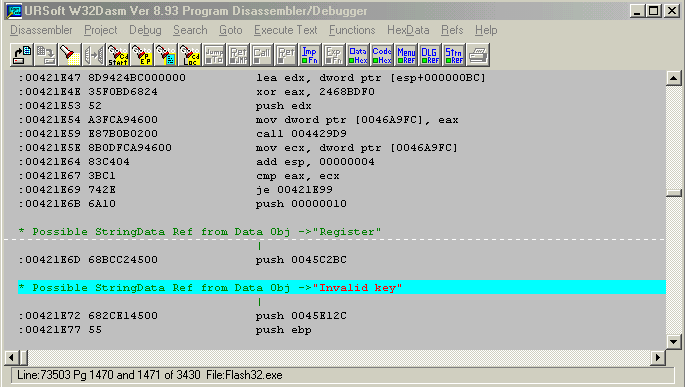This screenshot has width=685, height=387.
Task: Click the vertical scrollbar thumb
Action: tap(674, 193)
